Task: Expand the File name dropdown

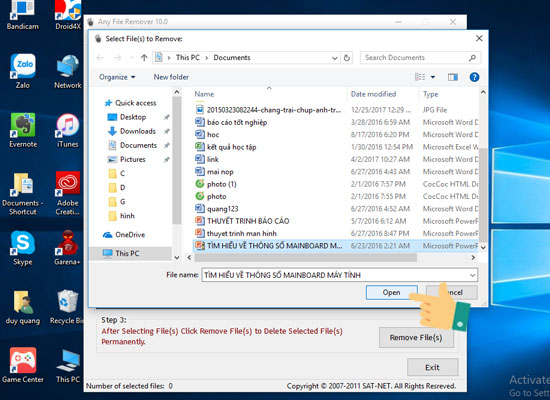Action: tap(472, 275)
